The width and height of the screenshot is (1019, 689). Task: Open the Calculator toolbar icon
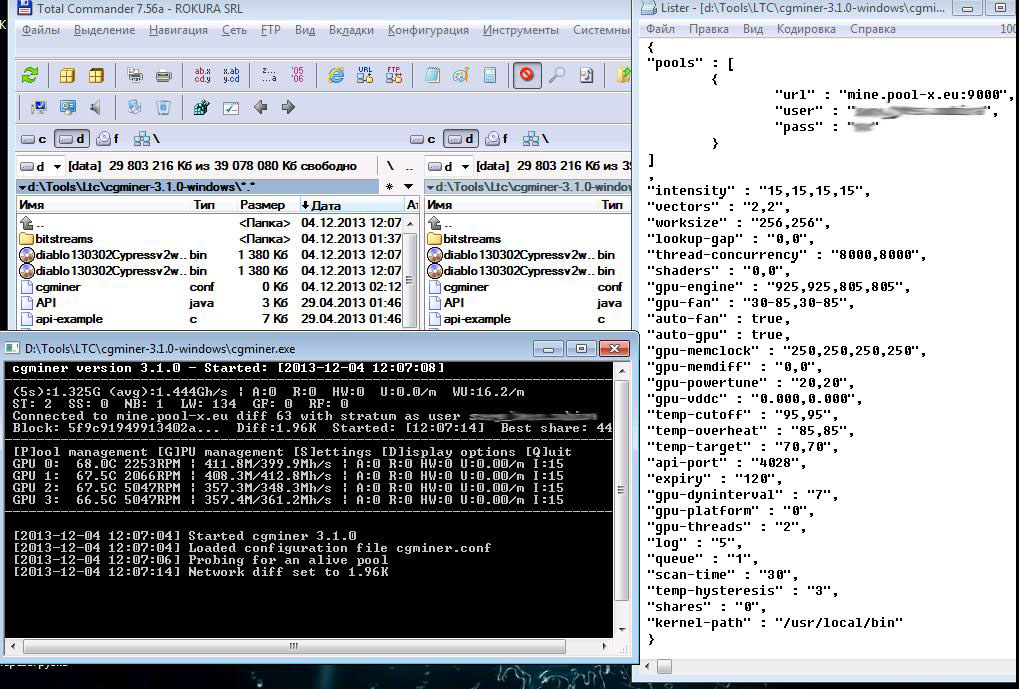490,75
